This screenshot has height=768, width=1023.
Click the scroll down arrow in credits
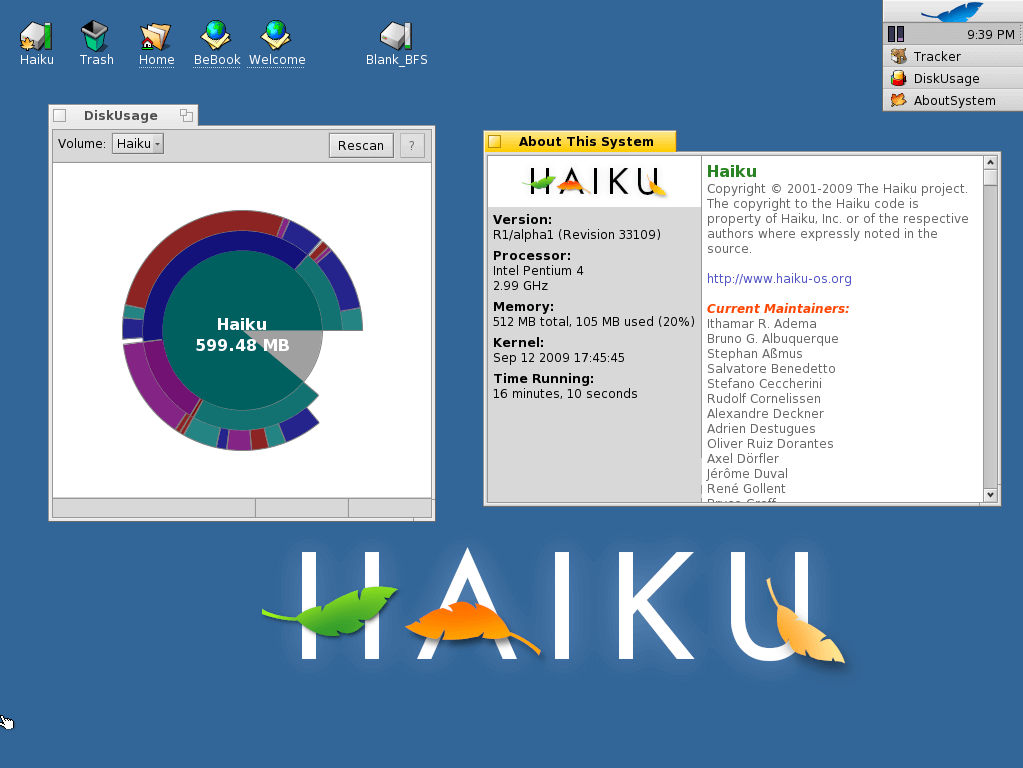pyautogui.click(x=990, y=495)
